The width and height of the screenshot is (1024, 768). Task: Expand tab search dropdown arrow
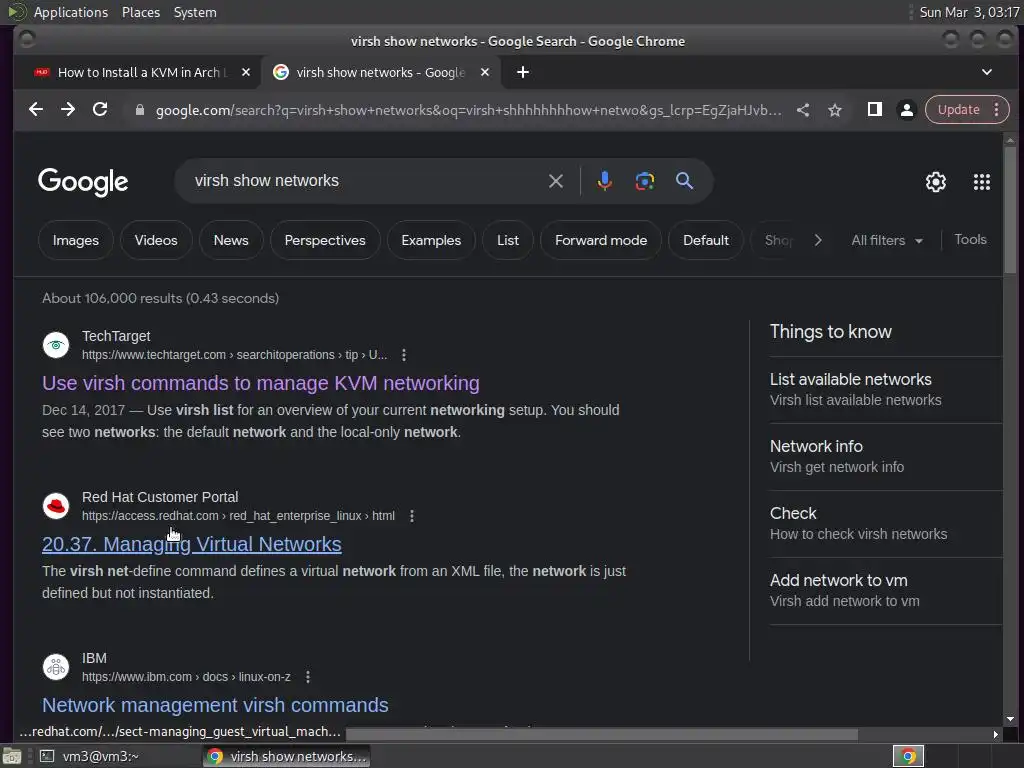pos(987,72)
